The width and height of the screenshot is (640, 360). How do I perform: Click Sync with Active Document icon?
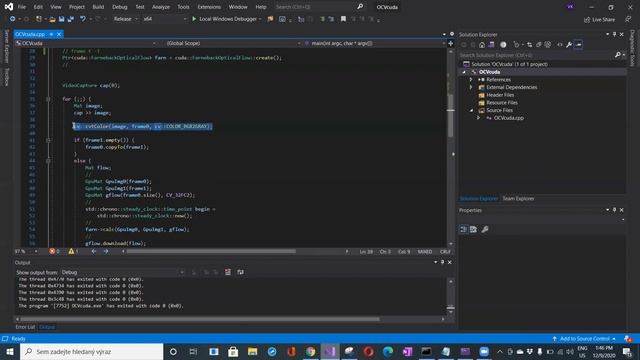pos(529,44)
